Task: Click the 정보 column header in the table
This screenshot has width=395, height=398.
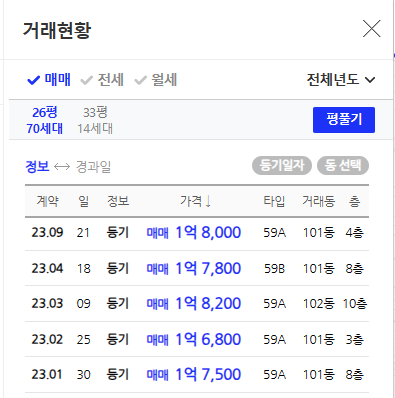Action: pos(118,201)
